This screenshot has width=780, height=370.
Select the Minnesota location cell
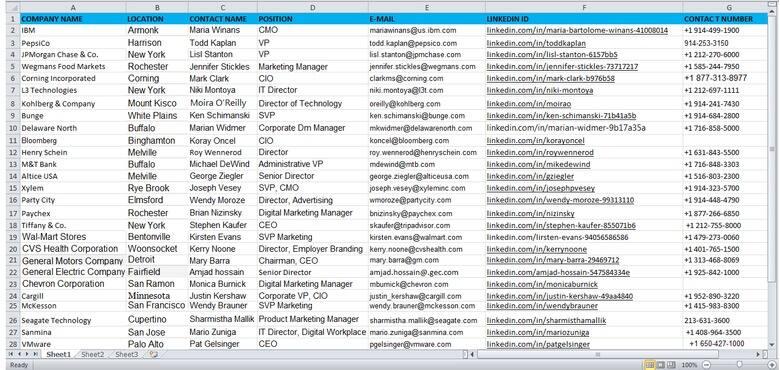157,296
